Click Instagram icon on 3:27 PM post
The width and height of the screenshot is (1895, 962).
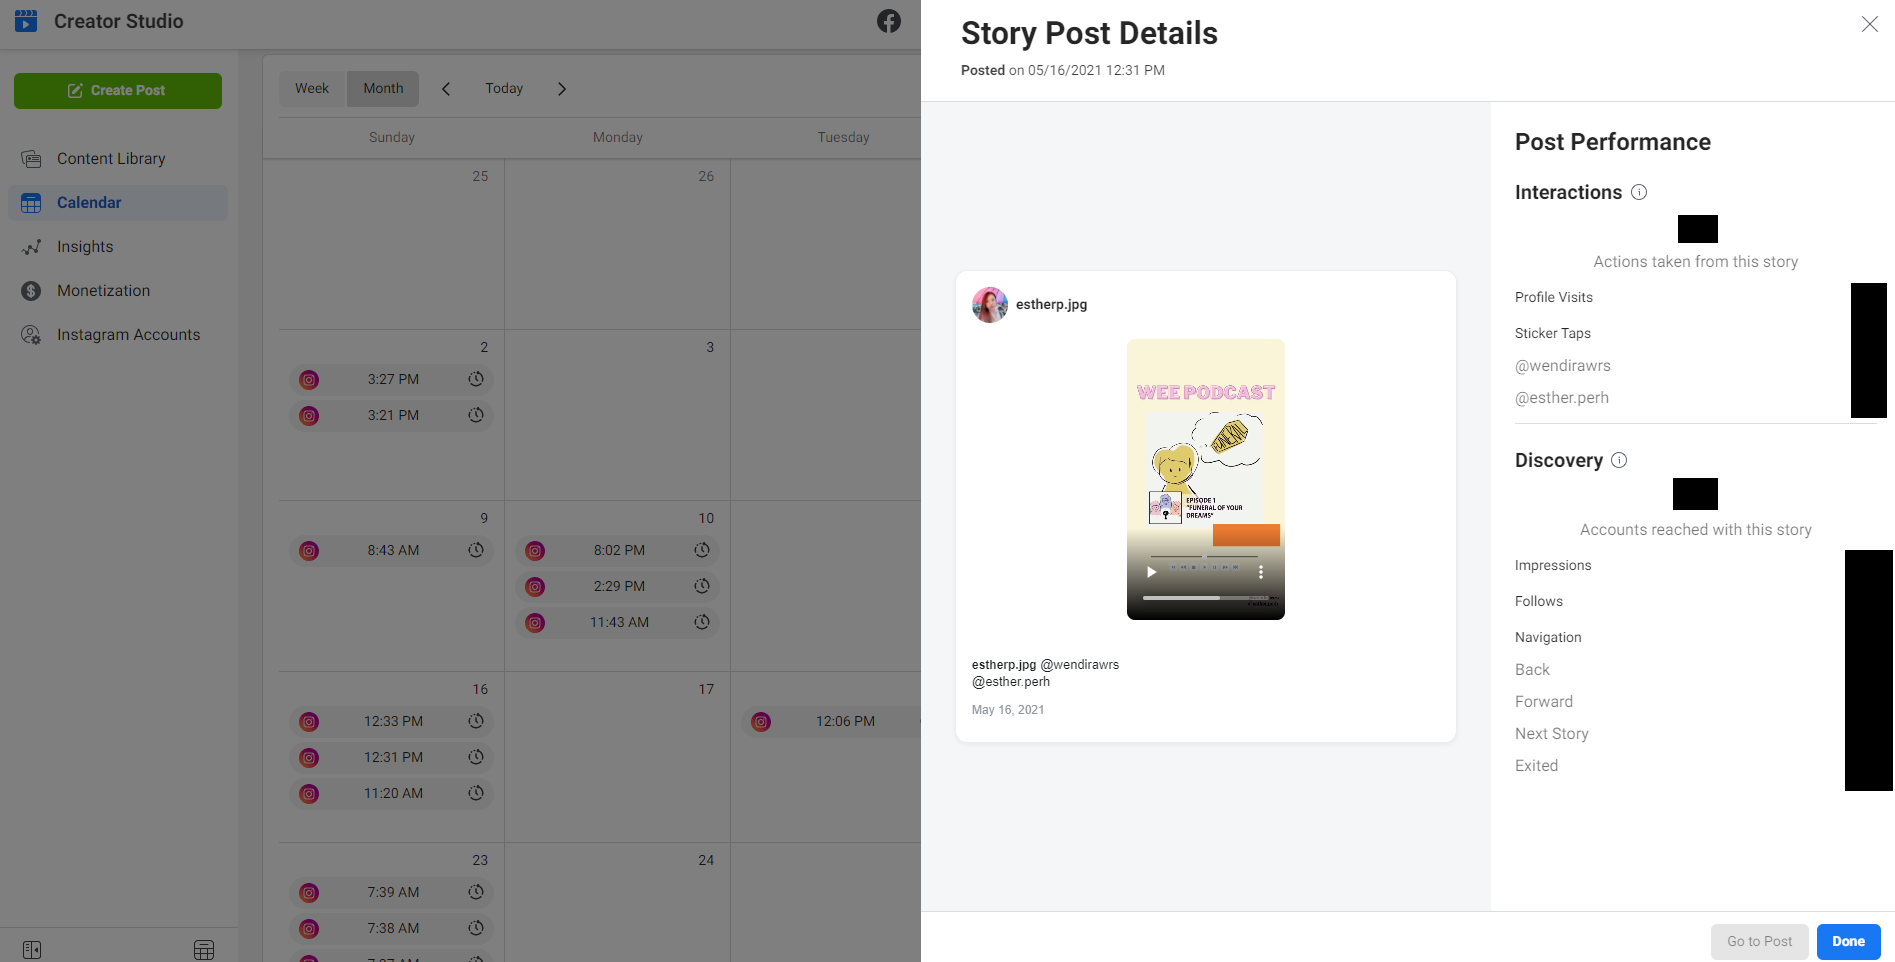310,380
